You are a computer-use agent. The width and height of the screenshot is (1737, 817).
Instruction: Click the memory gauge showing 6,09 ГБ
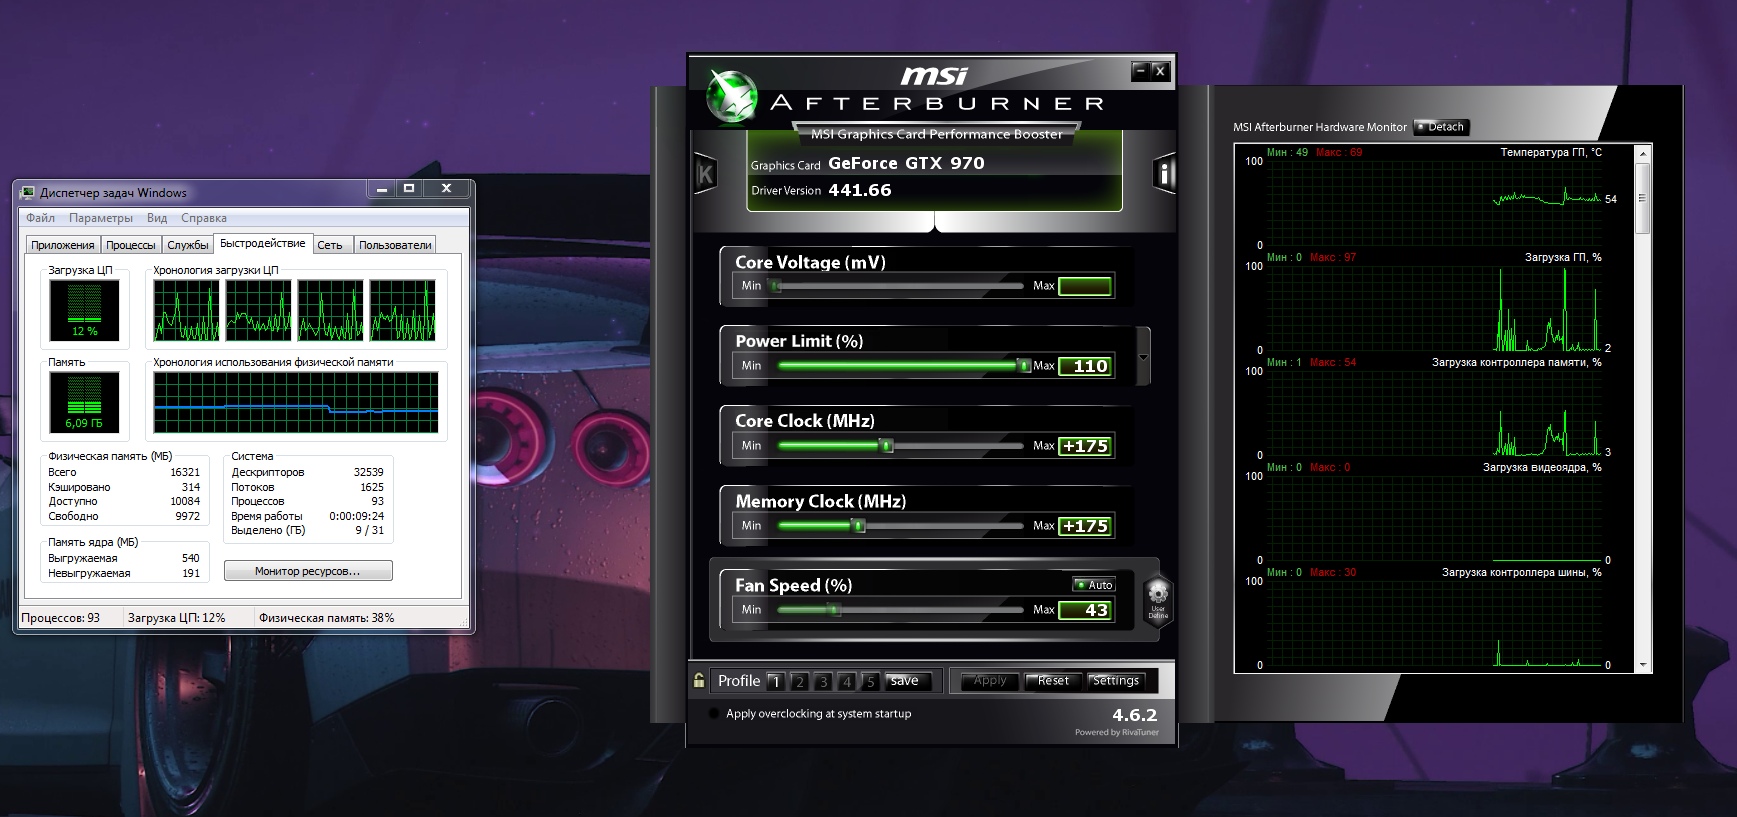pos(84,402)
